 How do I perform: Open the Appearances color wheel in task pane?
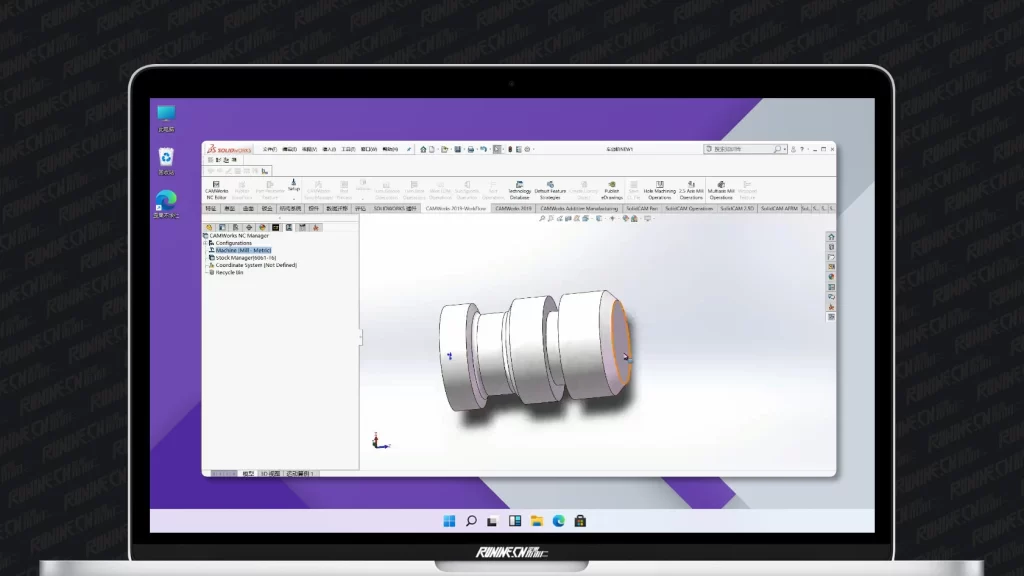pos(830,277)
